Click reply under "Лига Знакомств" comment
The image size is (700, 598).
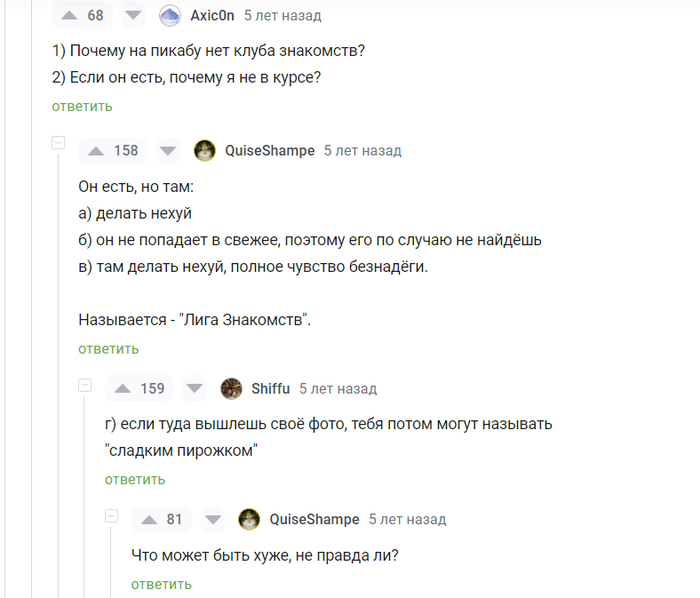(108, 349)
